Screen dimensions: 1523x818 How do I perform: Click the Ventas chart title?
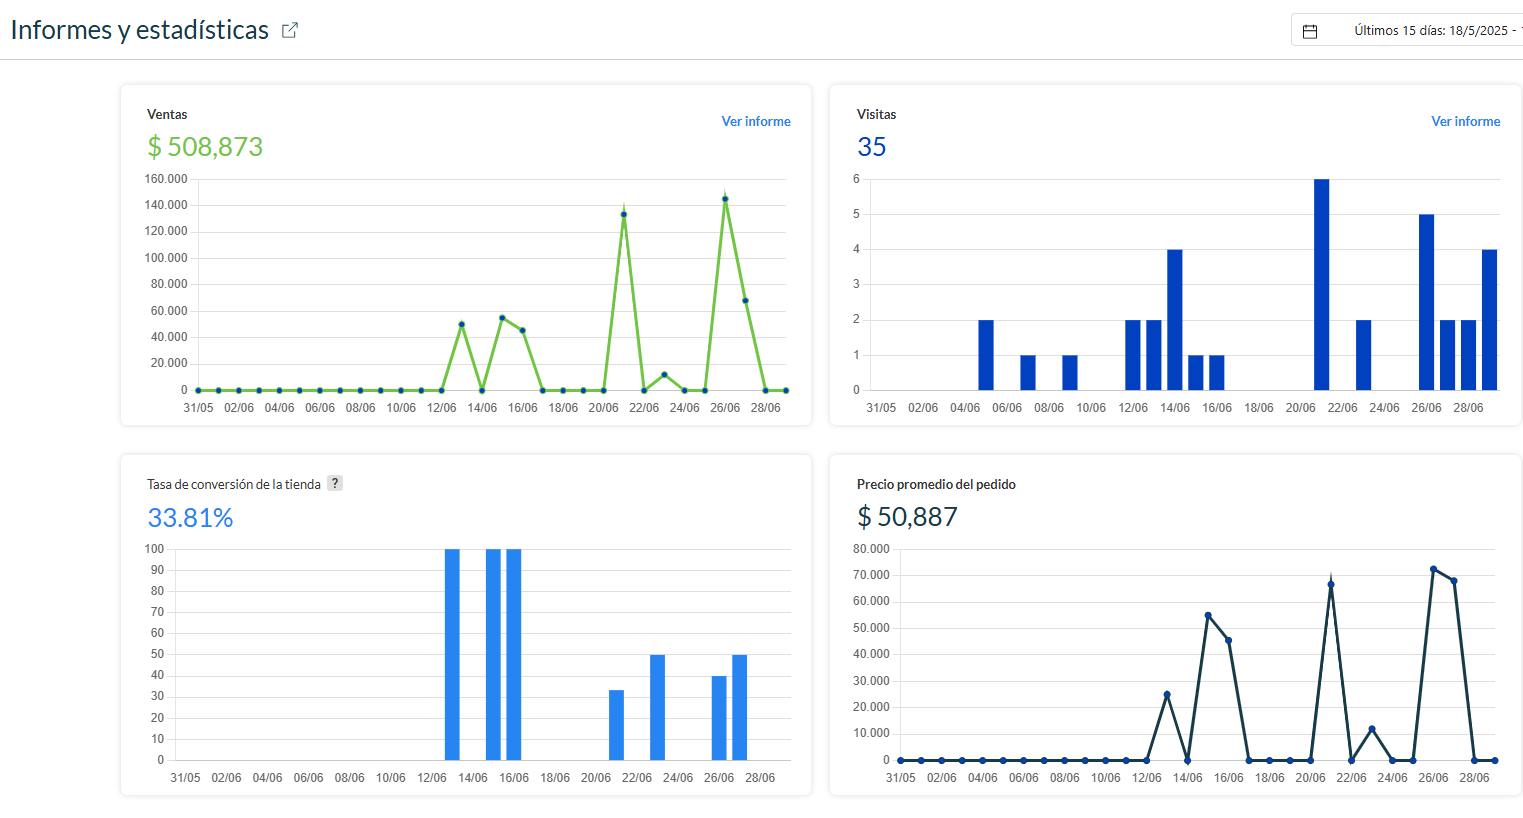[167, 114]
